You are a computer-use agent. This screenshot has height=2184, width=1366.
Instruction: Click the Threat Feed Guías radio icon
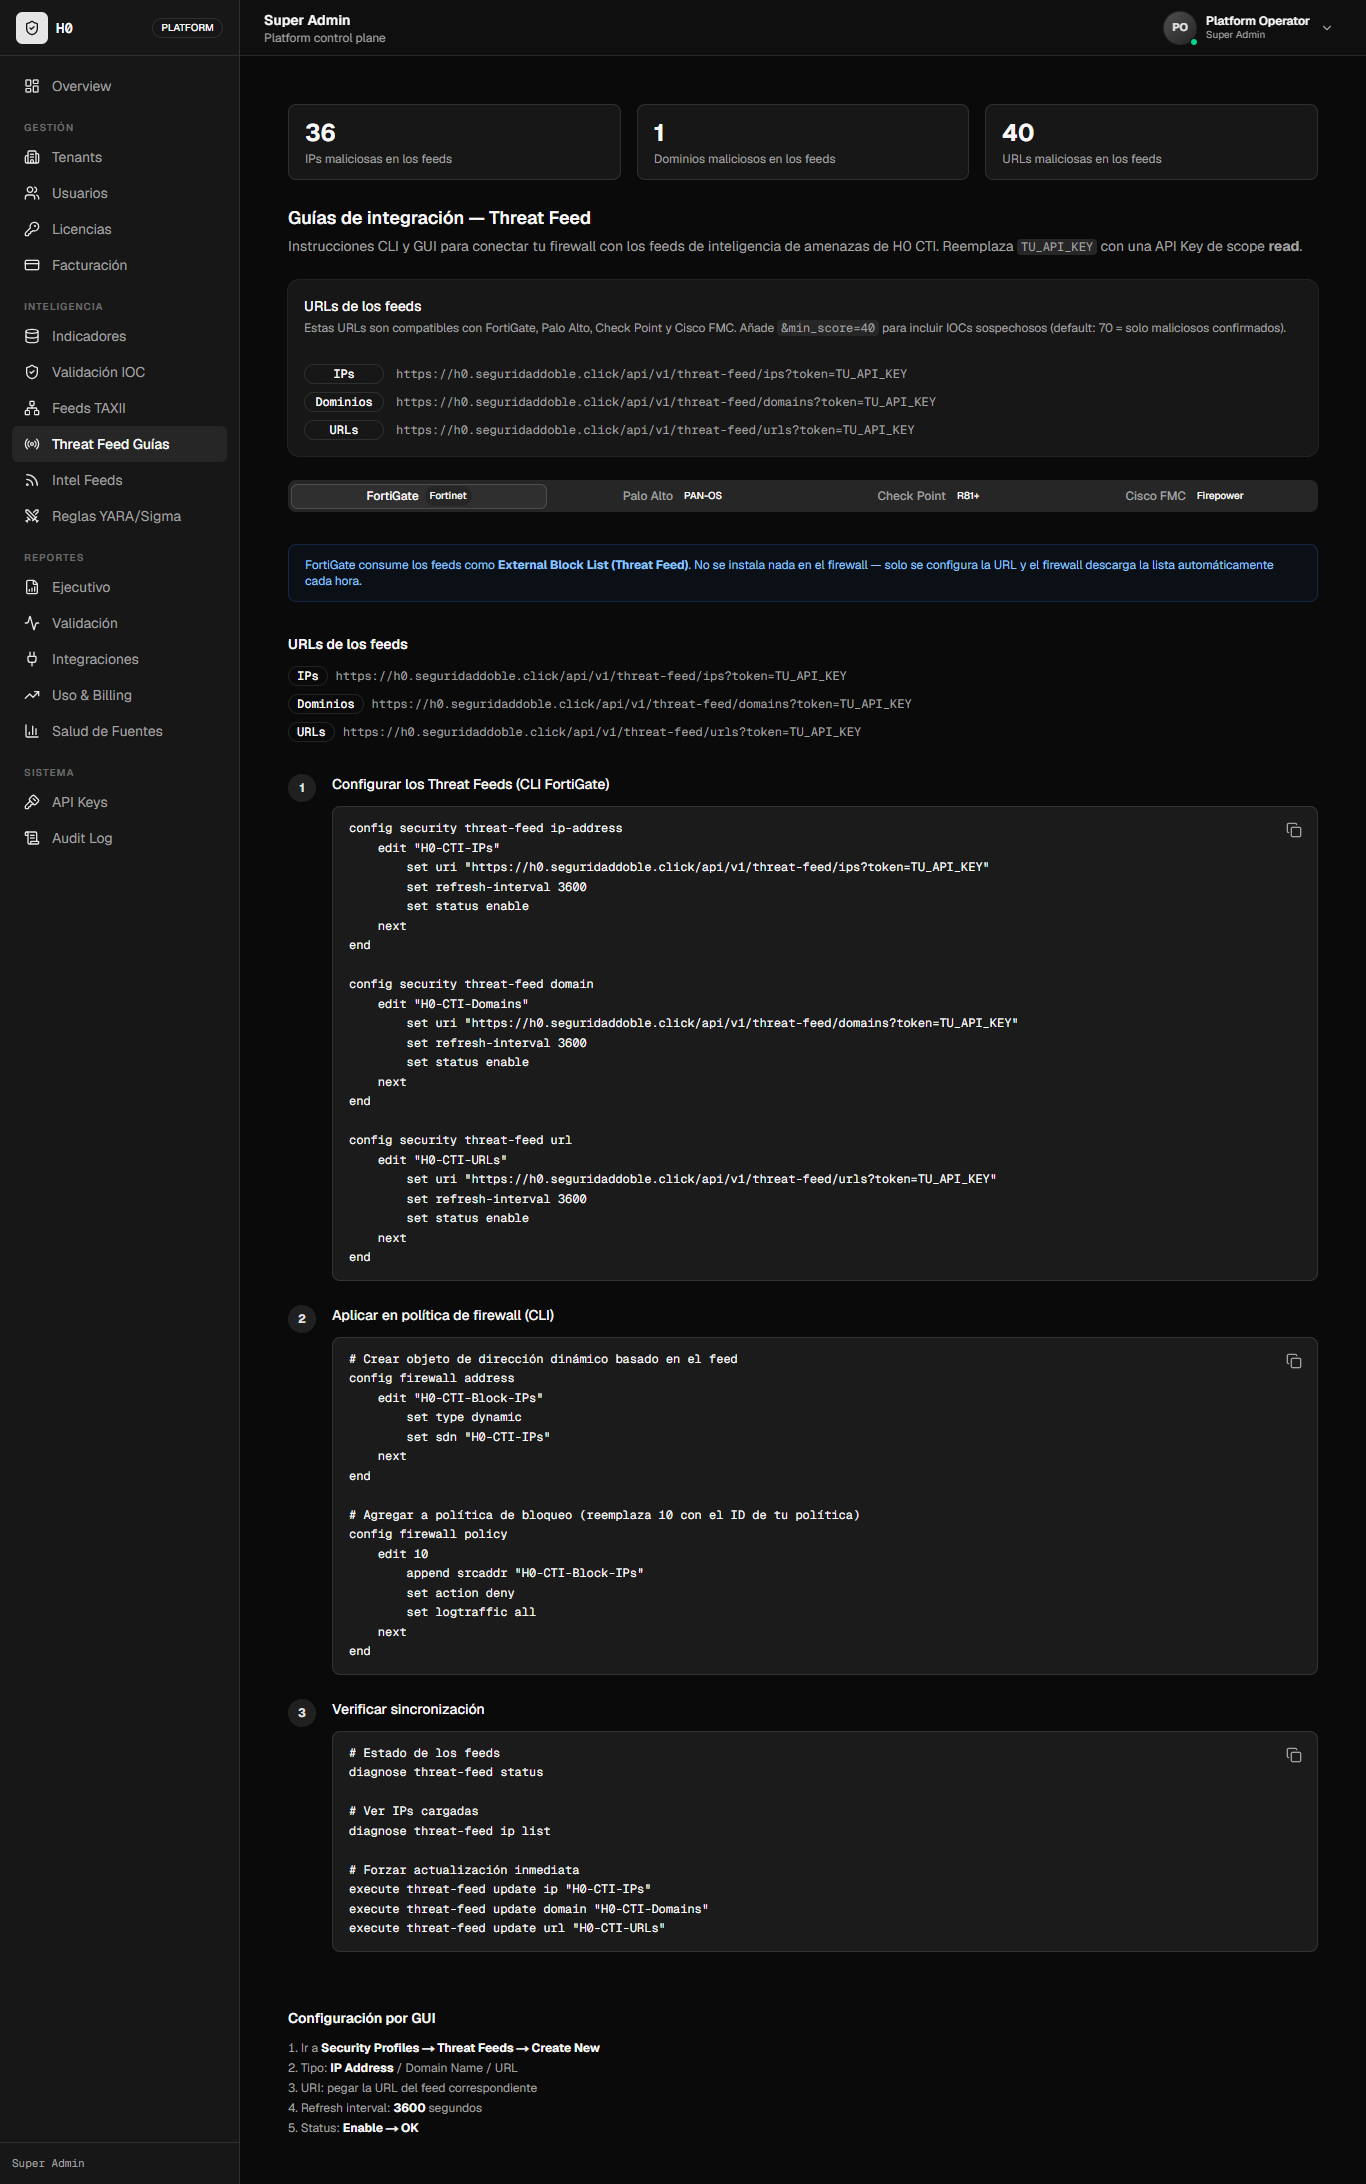click(x=32, y=444)
